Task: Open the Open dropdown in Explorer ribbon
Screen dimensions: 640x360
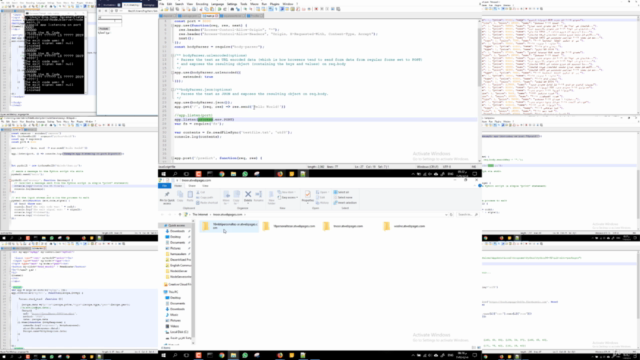Action: pos(322,192)
